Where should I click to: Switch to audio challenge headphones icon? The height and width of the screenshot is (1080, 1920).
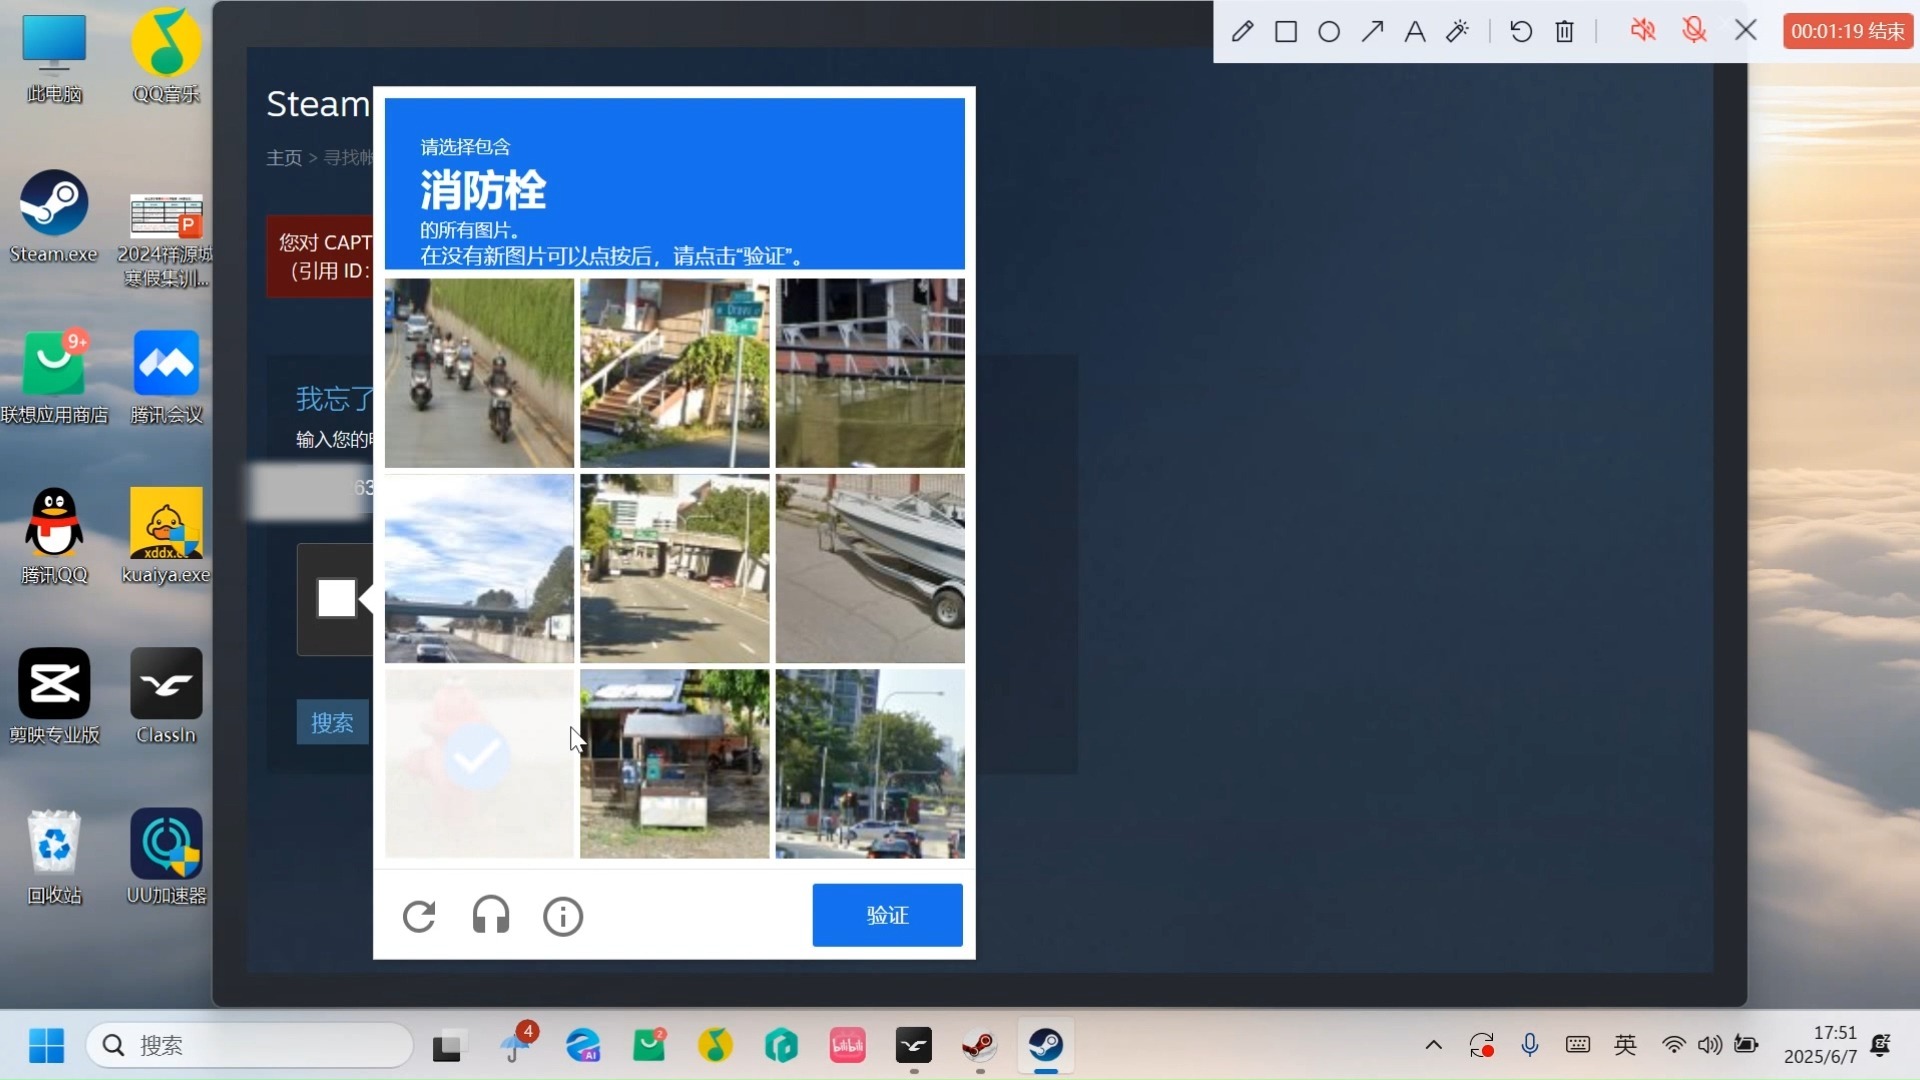(491, 916)
